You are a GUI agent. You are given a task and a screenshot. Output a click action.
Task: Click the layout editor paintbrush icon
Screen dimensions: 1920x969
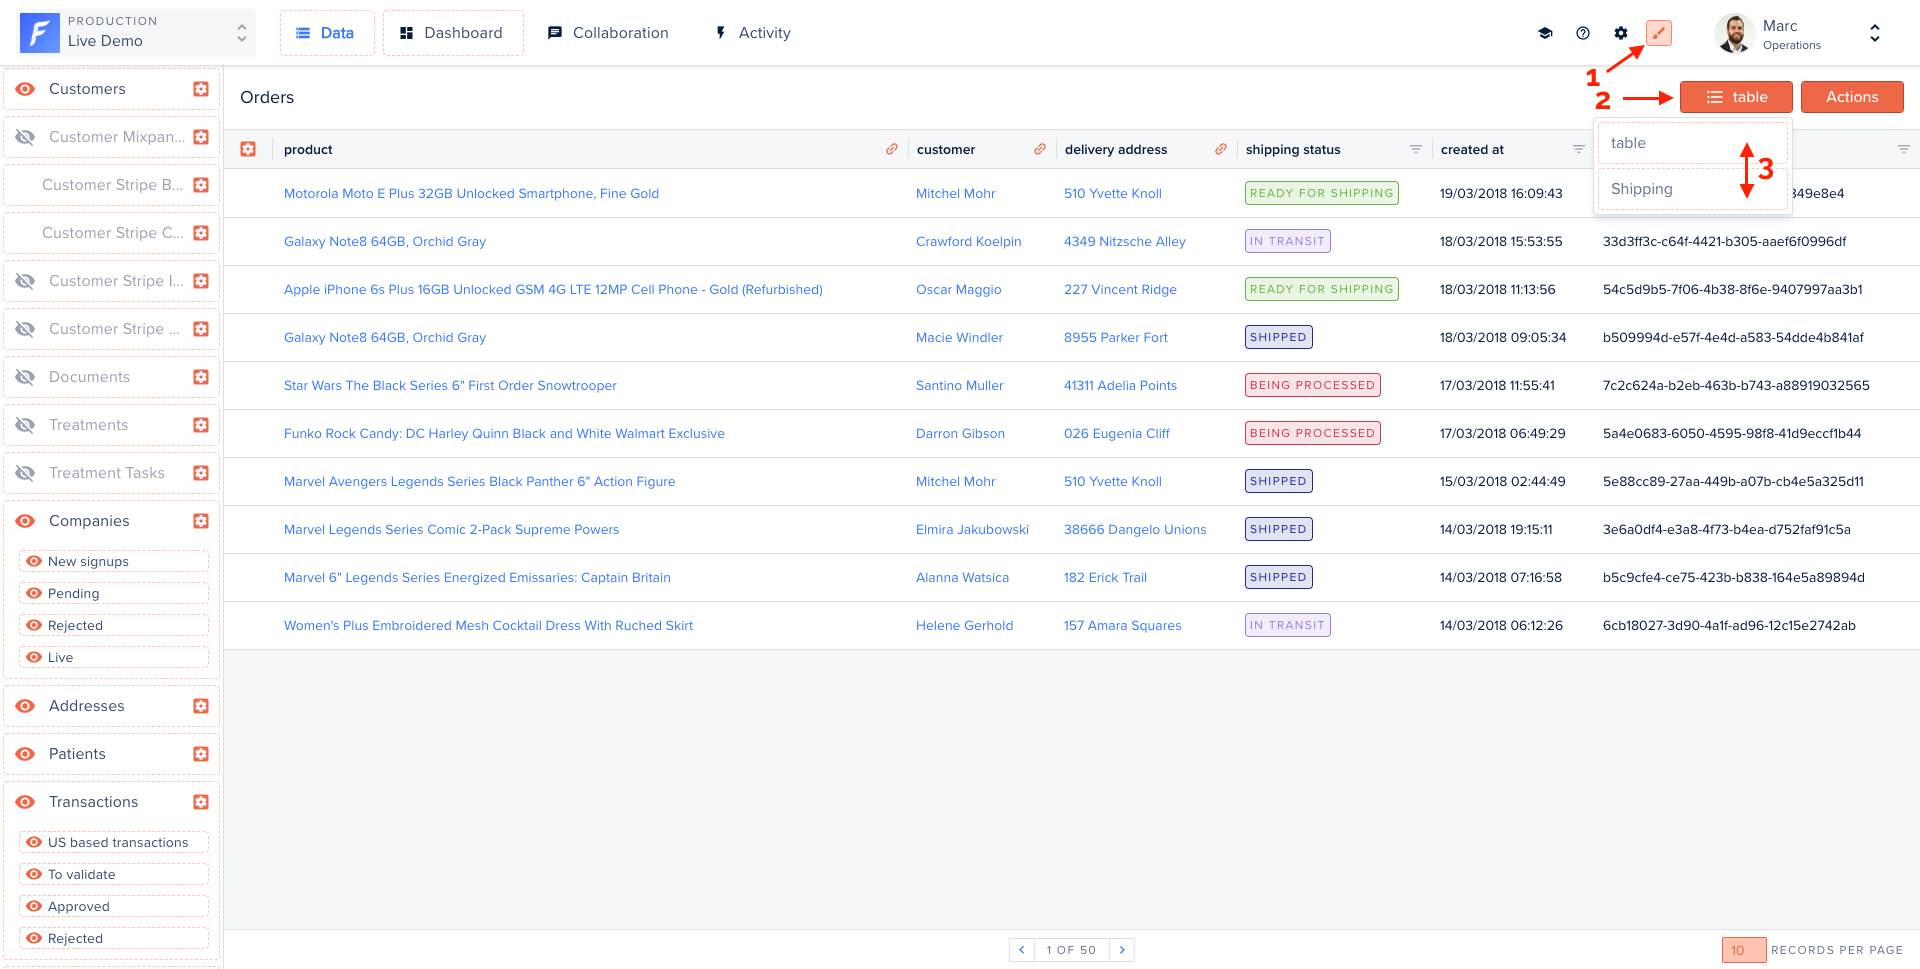(1658, 33)
